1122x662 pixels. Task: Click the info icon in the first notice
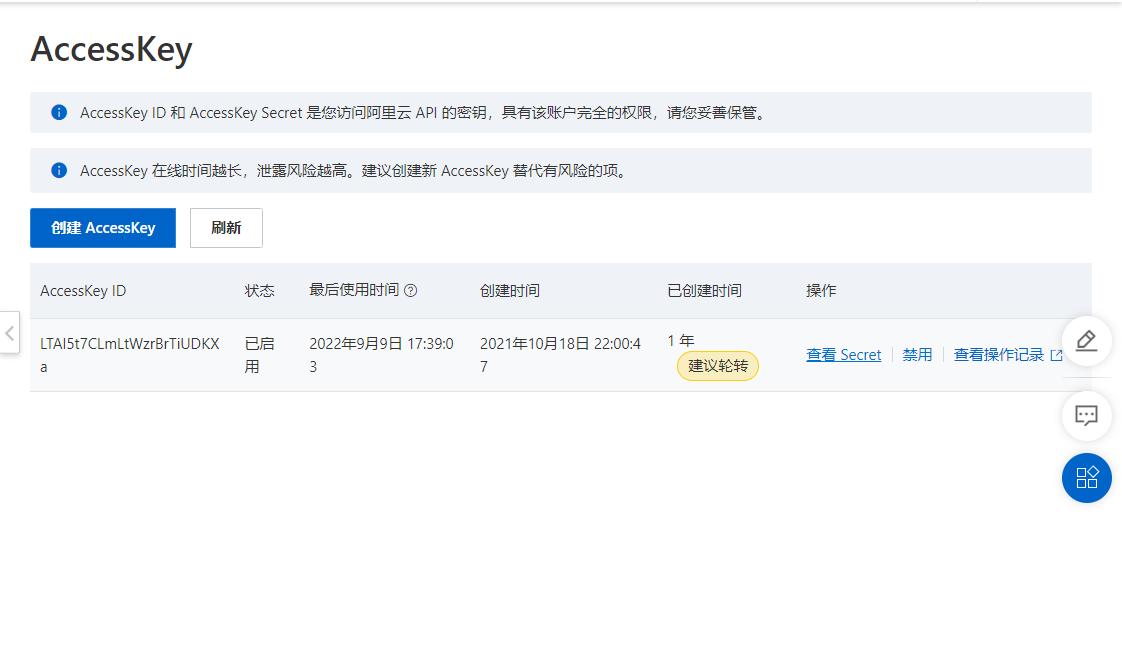[x=59, y=112]
